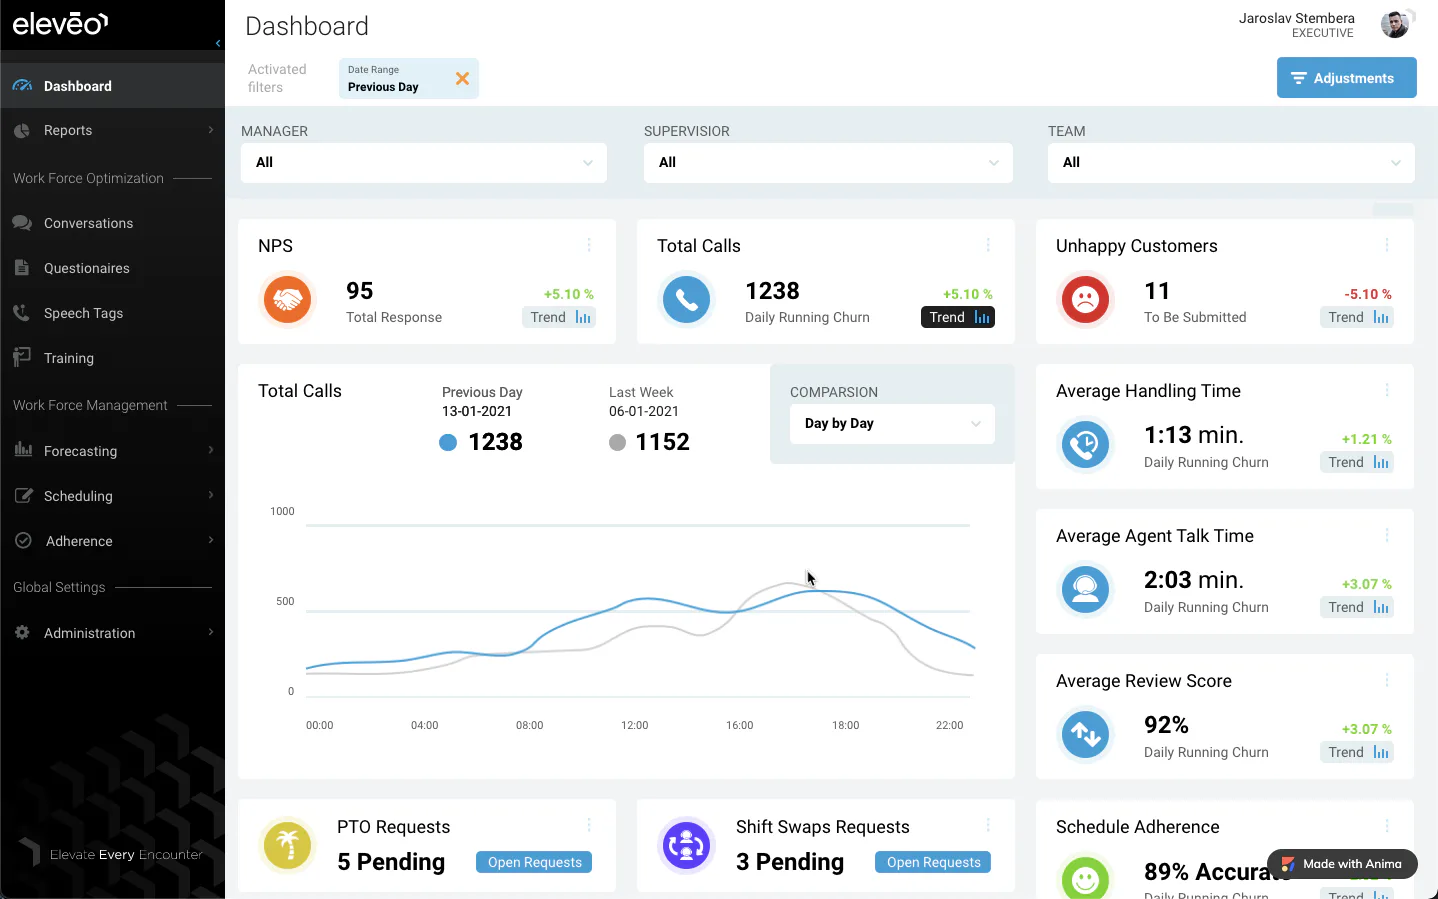Click the NPS handshake icon
Viewport: 1438px width, 899px height.
click(x=287, y=299)
